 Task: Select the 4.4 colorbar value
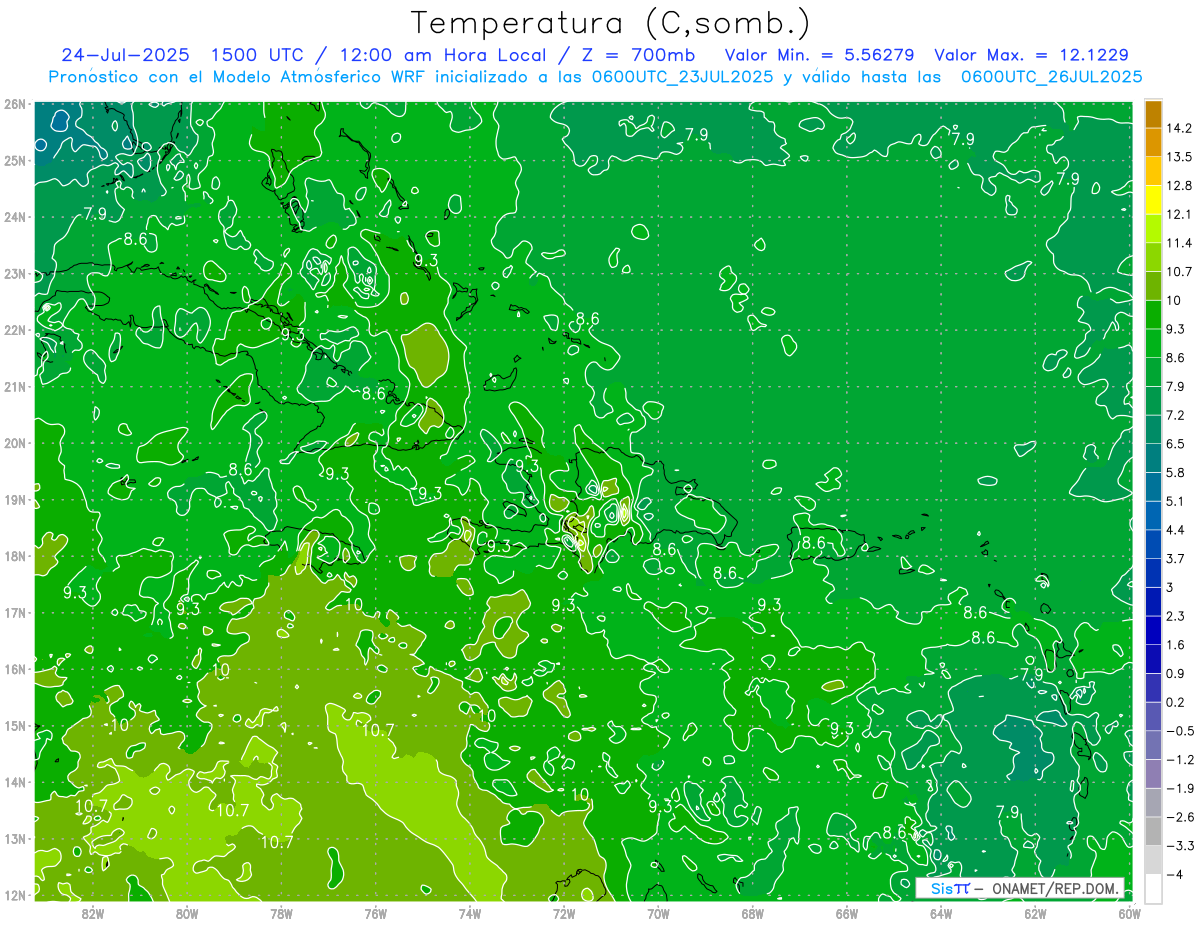coord(1176,530)
